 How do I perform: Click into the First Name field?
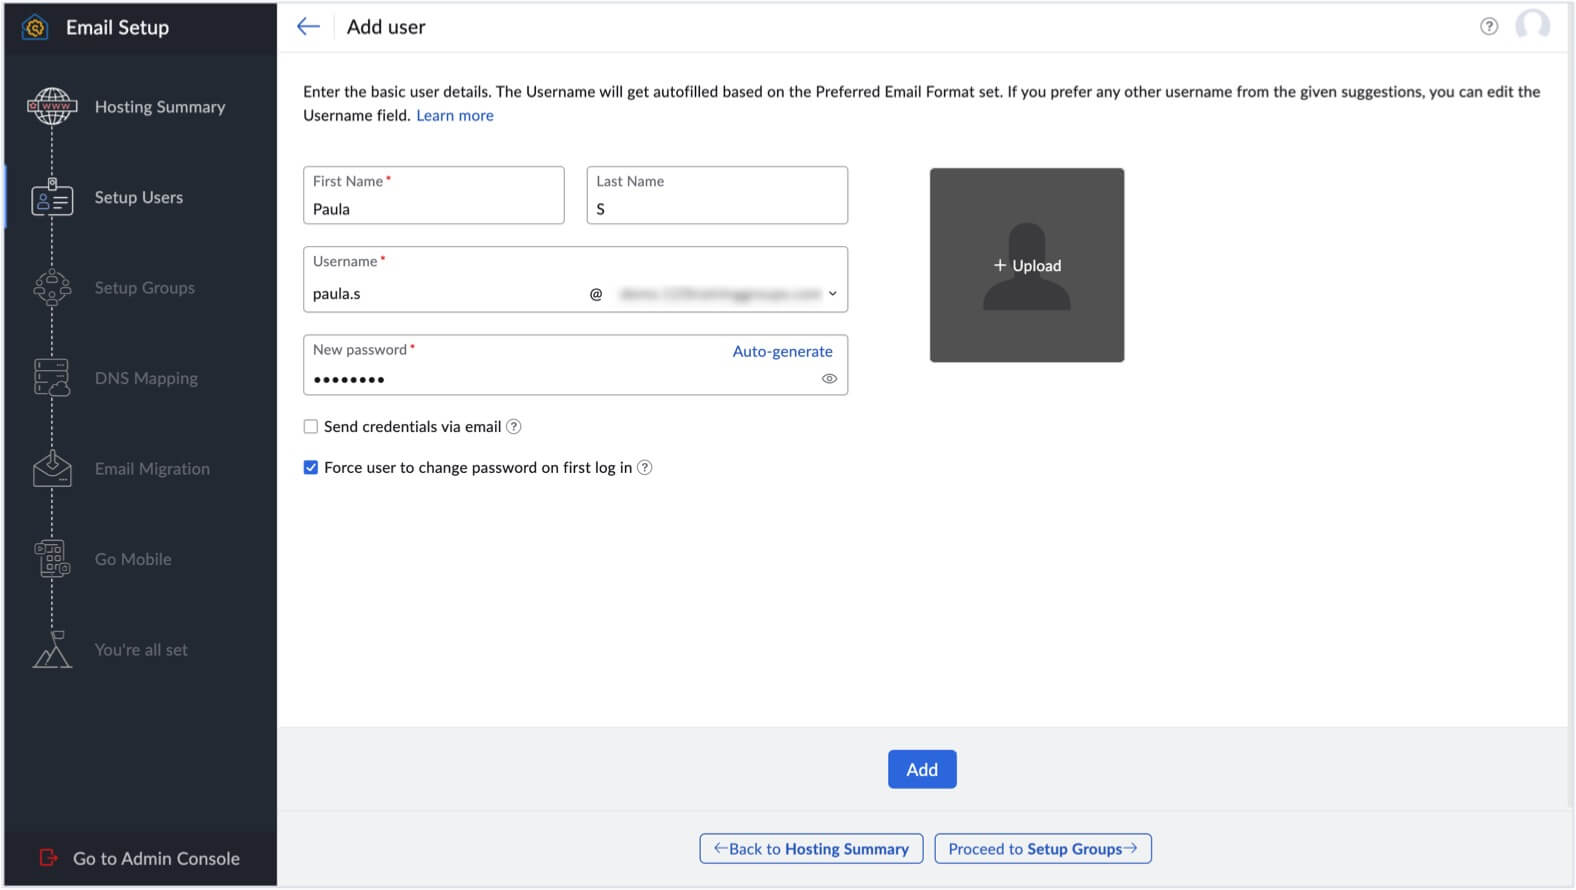pos(433,209)
